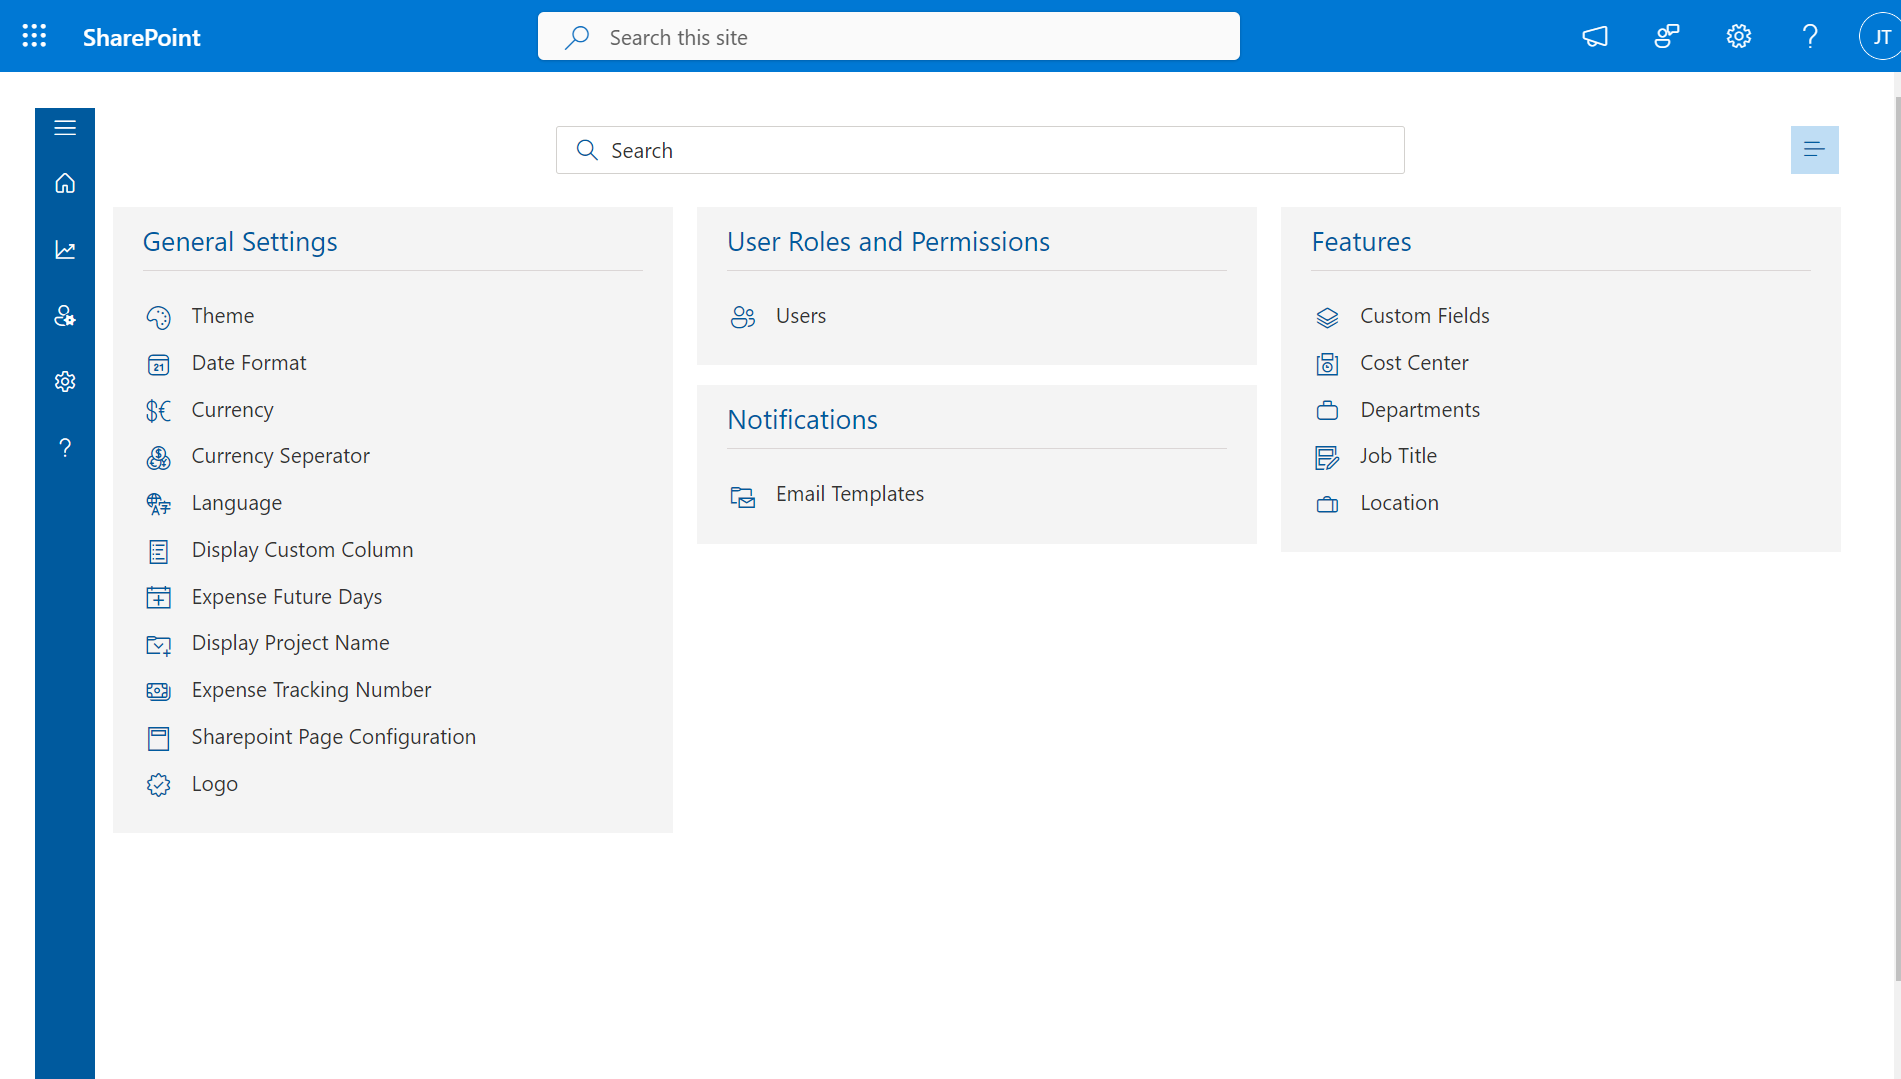Click the Display Custom Column icon
The image size is (1901, 1079).
click(x=158, y=551)
